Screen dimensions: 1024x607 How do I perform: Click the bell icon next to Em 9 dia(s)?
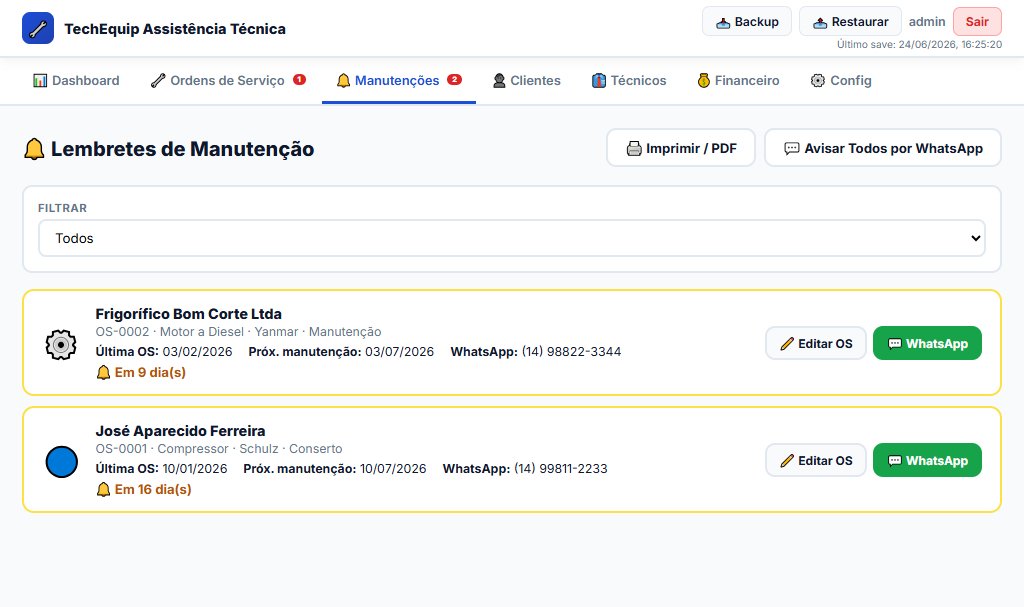click(x=103, y=372)
